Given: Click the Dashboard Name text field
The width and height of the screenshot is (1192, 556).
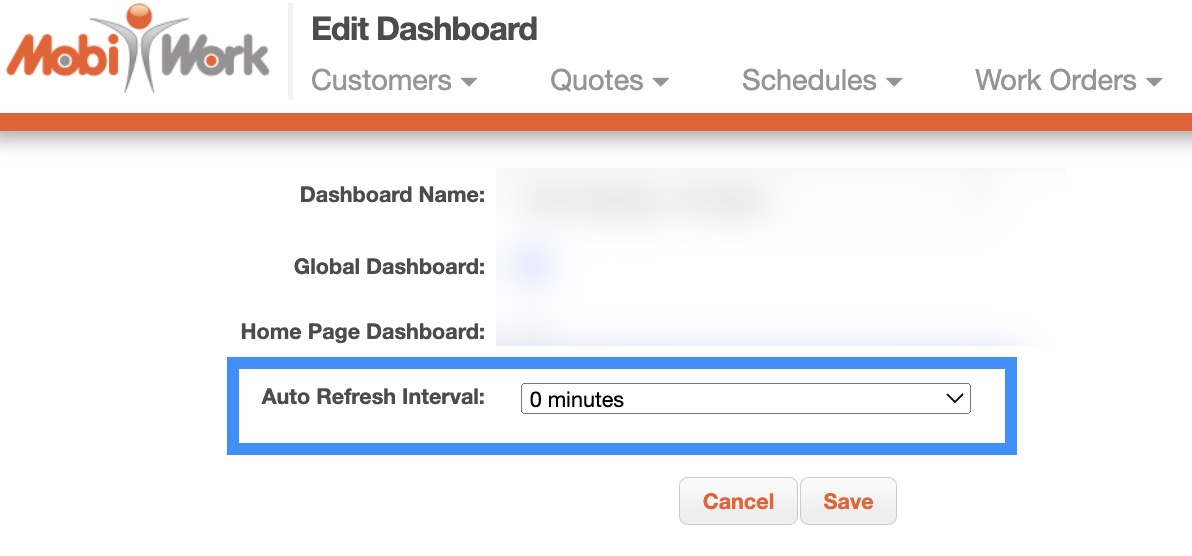Looking at the screenshot, I should pyautogui.click(x=780, y=196).
